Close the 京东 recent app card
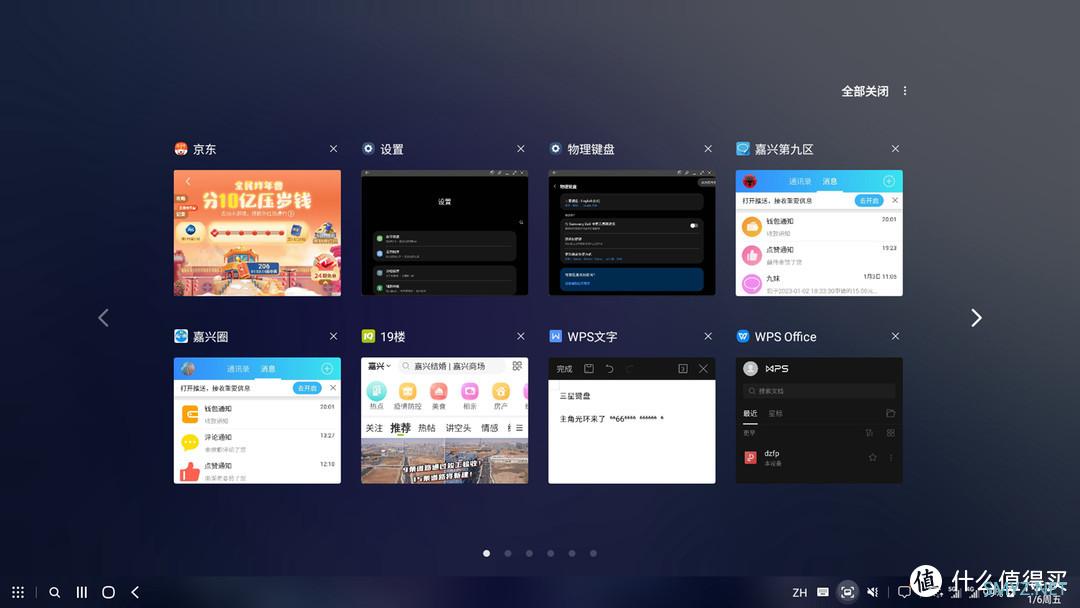The height and width of the screenshot is (608, 1080). 333,149
